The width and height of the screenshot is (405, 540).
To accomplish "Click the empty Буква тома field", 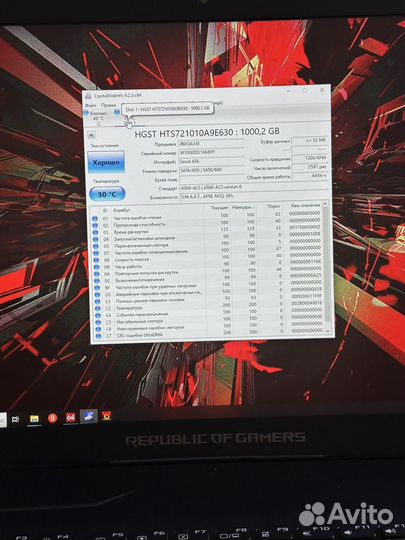I will point(211,179).
